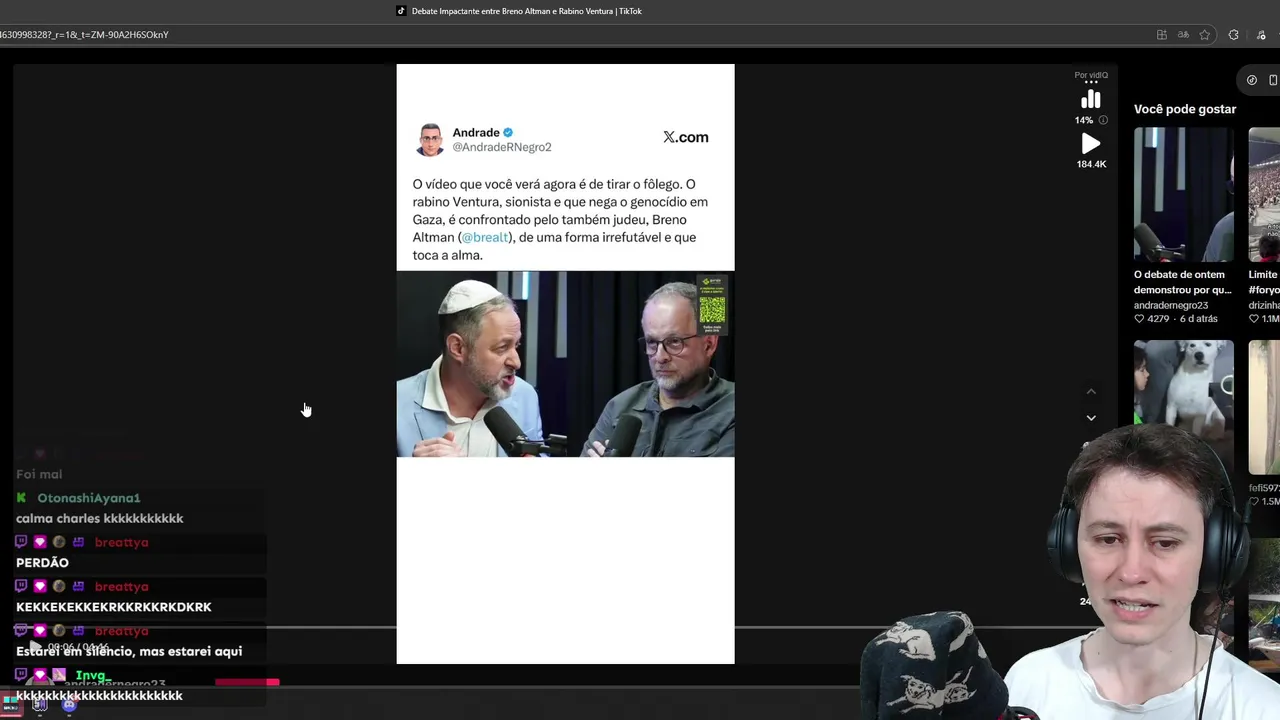Open the 'O debate de ontem' suggested thumbnail
1280x720 pixels.
1184,194
